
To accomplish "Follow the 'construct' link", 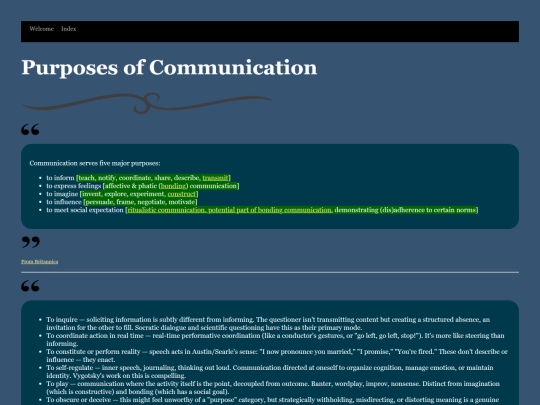I will pyautogui.click(x=181, y=194).
